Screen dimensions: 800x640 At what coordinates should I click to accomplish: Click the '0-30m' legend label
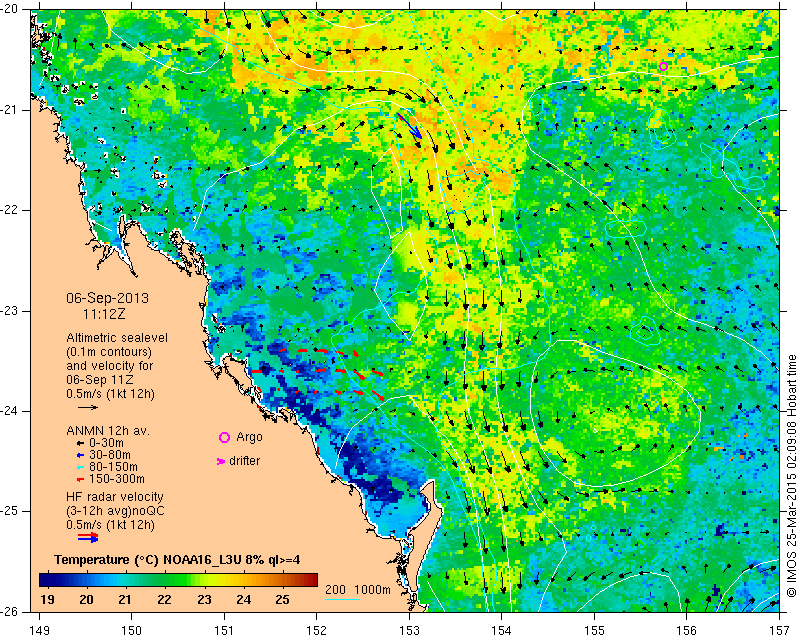106,443
